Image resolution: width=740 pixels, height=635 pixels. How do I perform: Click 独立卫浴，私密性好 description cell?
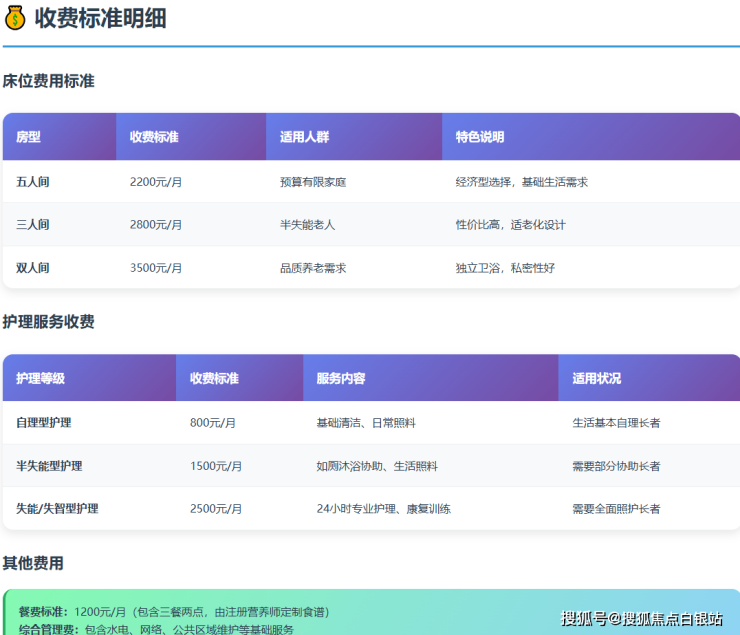coord(505,268)
